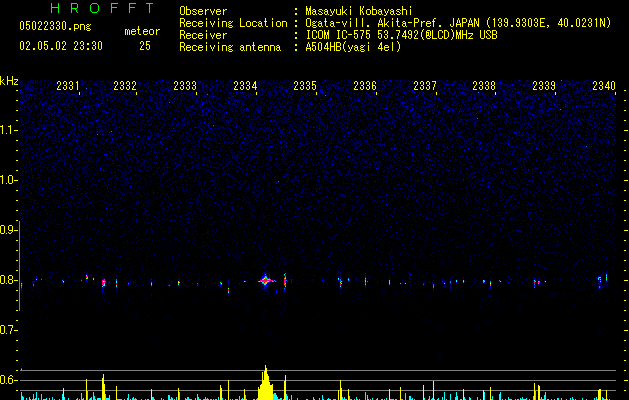The width and height of the screenshot is (629, 400).
Task: Click the HROFFT title text
Action: [102, 8]
